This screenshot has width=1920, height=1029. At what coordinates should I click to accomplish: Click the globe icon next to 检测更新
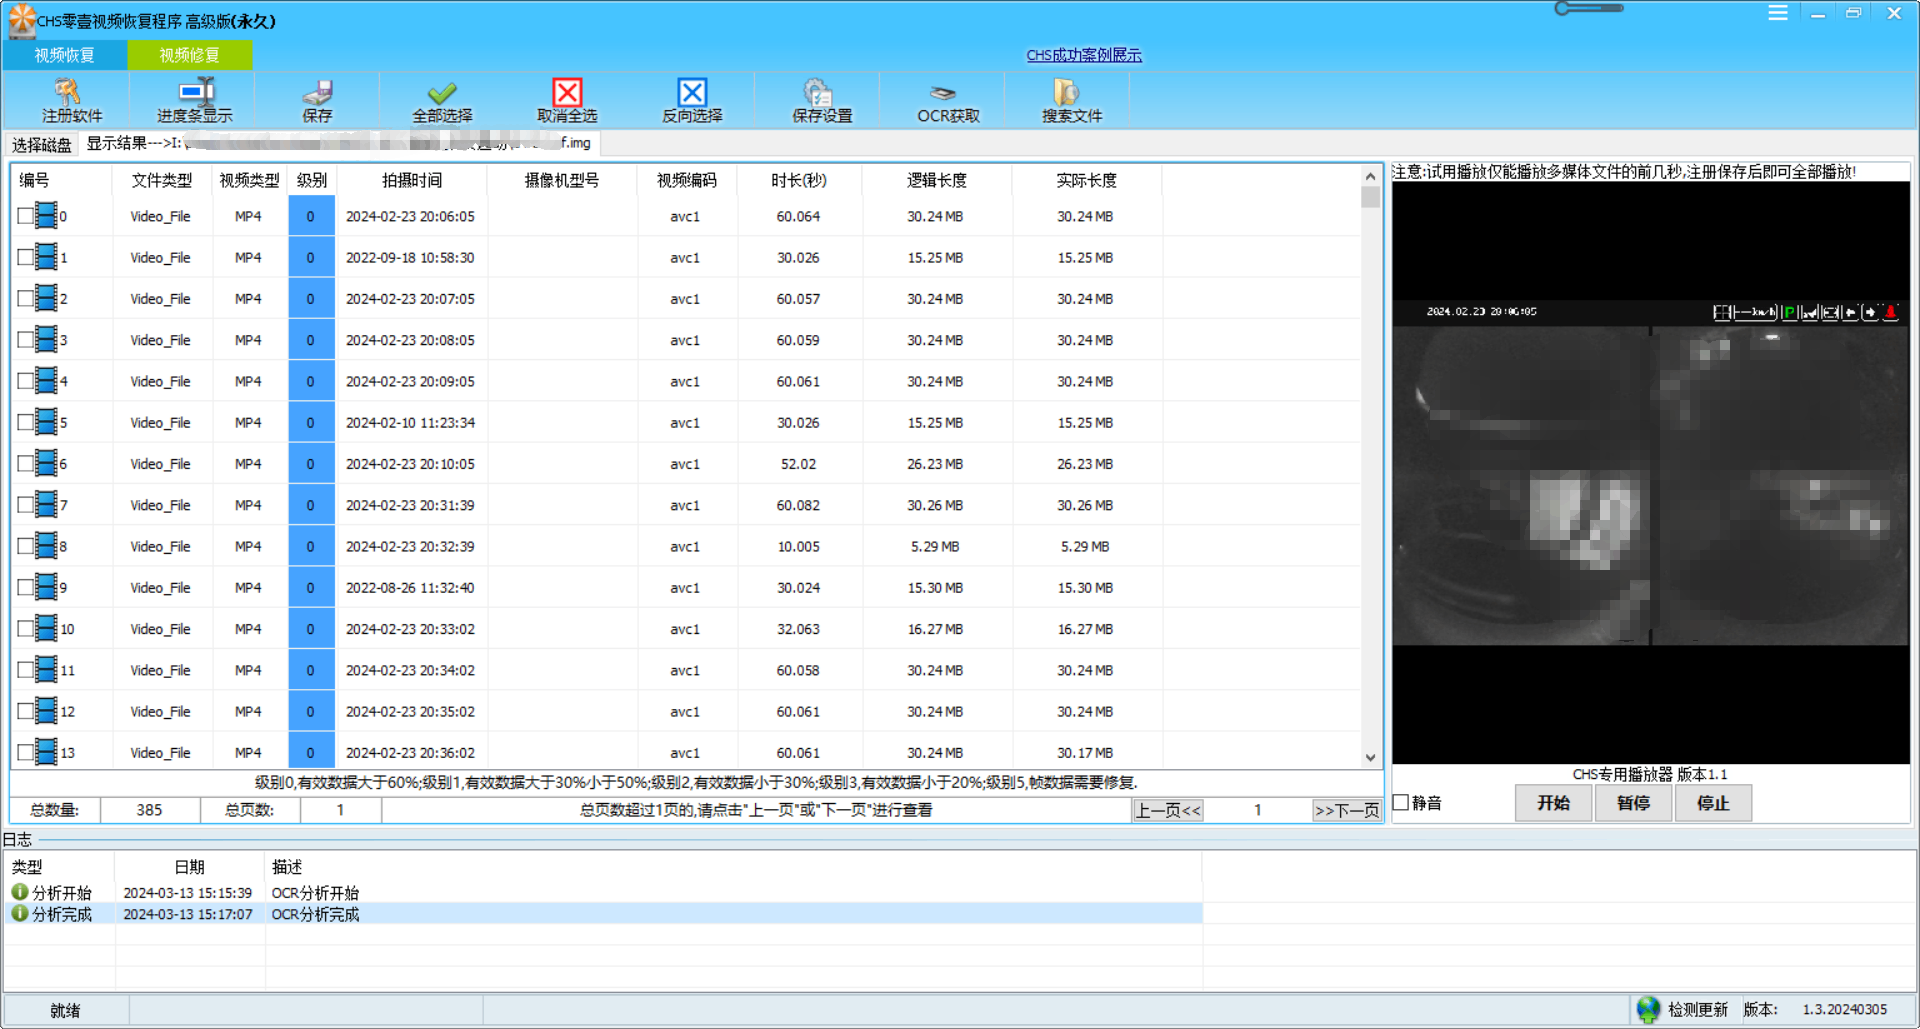pyautogui.click(x=1647, y=1009)
